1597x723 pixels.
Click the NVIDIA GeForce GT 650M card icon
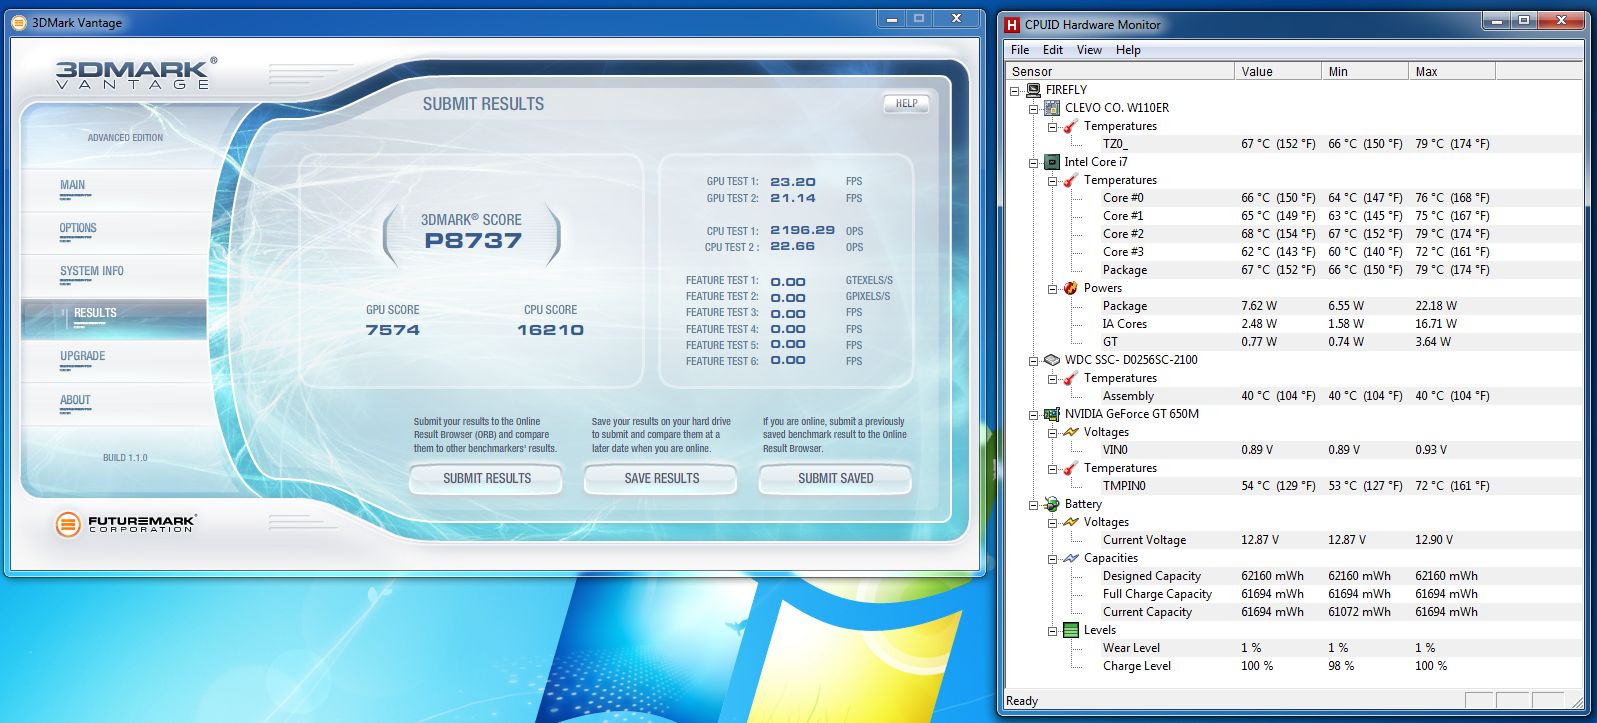click(x=1052, y=414)
